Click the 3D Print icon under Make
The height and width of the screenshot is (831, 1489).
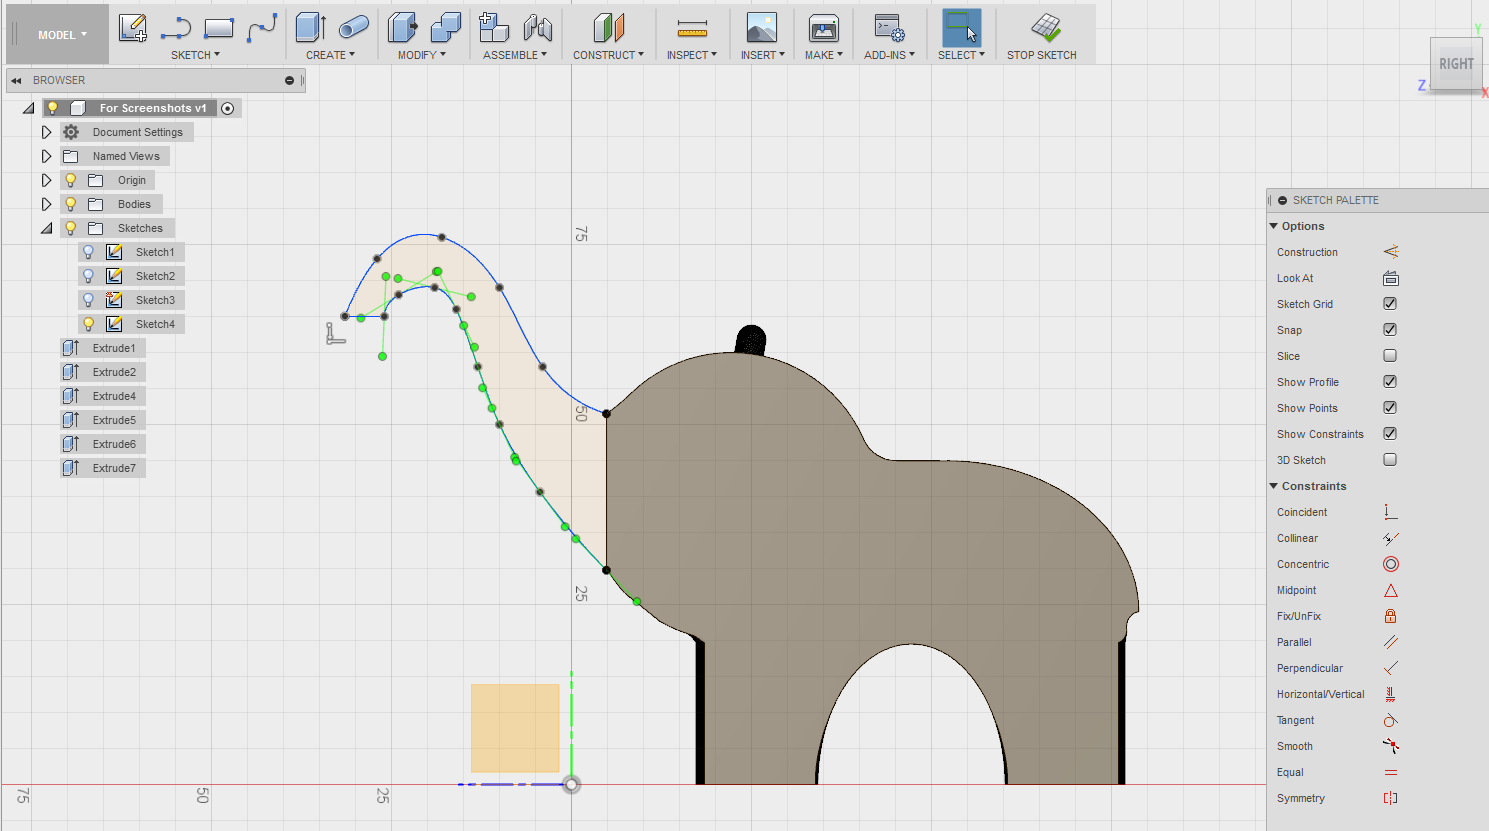tap(824, 28)
